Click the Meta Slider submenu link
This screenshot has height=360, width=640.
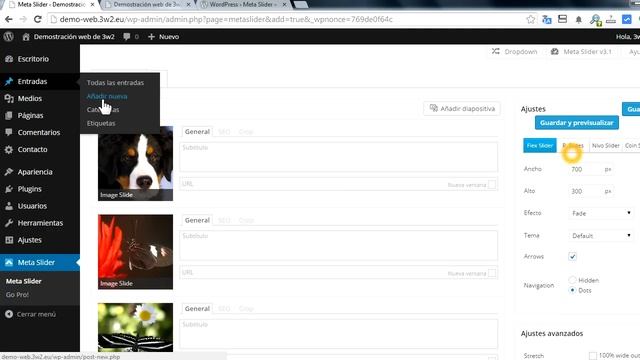[24, 281]
